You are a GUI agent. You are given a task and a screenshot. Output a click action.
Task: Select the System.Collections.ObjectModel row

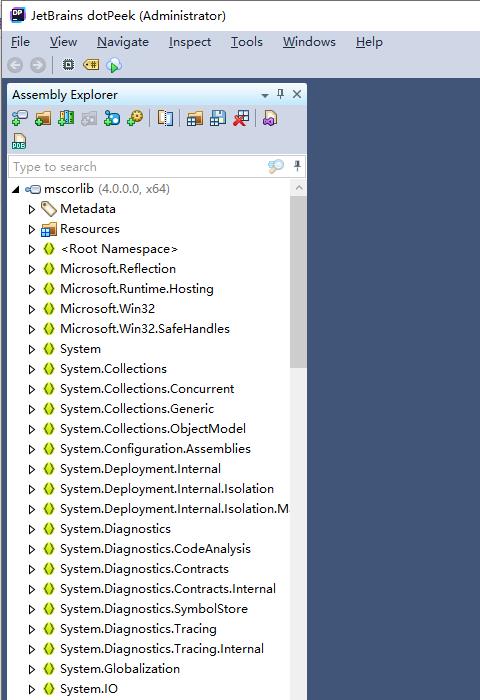[153, 429]
